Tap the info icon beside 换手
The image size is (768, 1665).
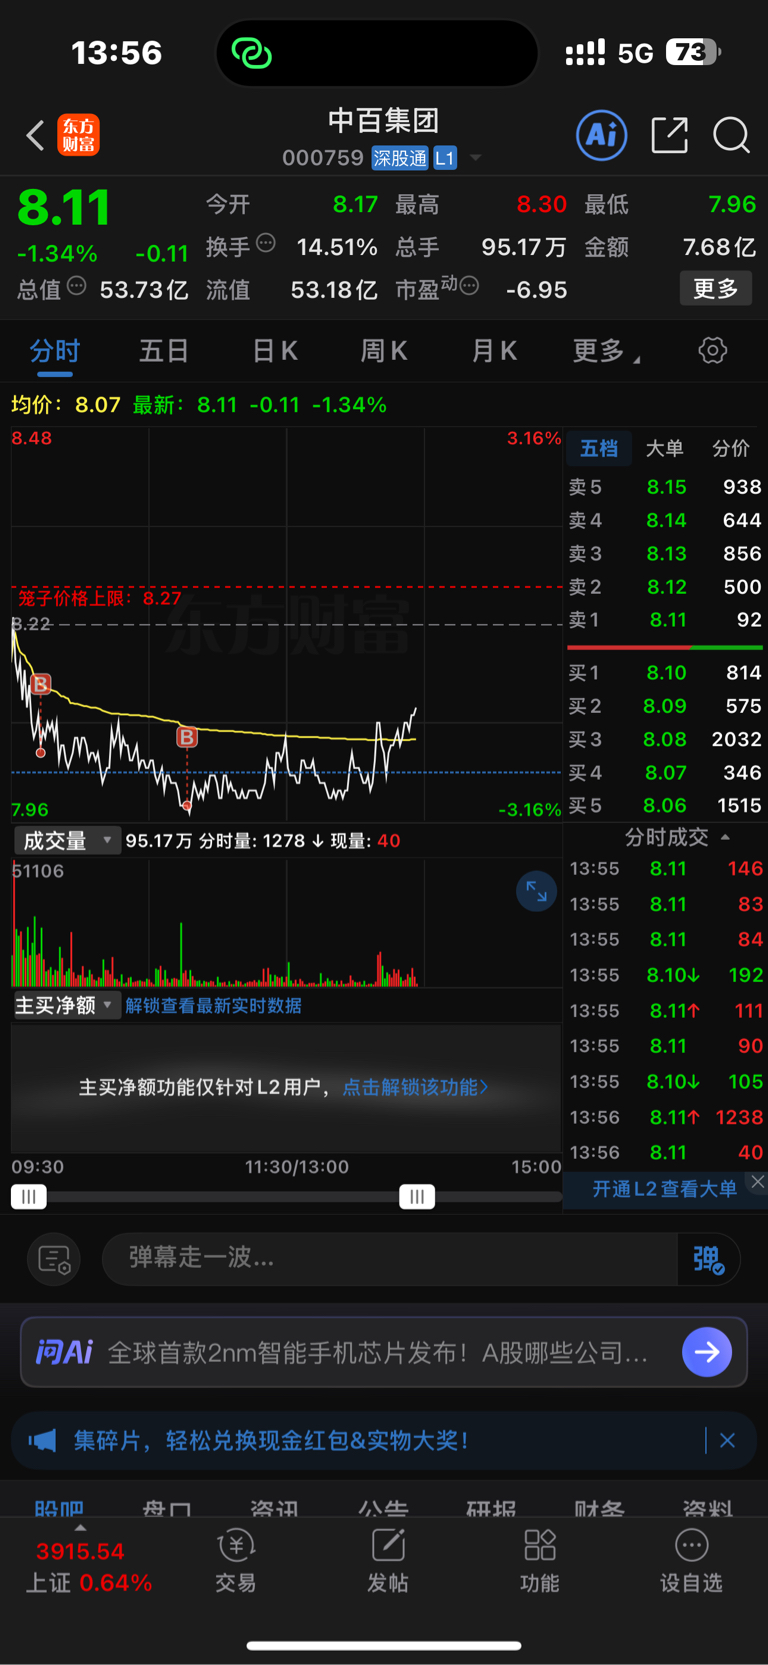[266, 242]
